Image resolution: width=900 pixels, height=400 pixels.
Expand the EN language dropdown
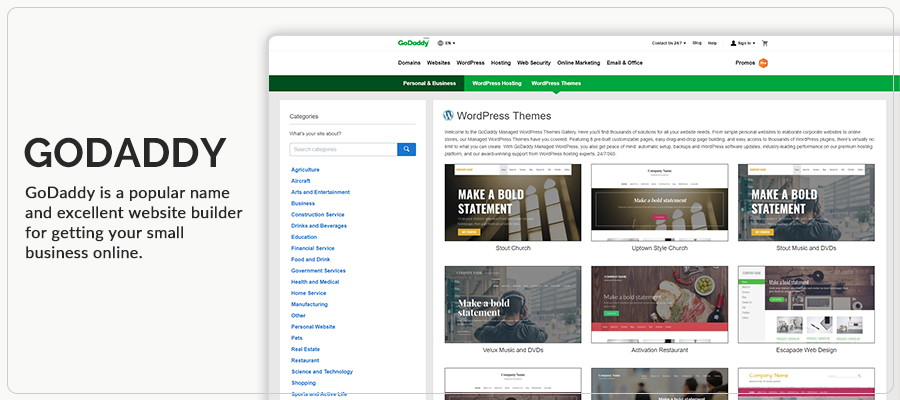pyautogui.click(x=451, y=43)
